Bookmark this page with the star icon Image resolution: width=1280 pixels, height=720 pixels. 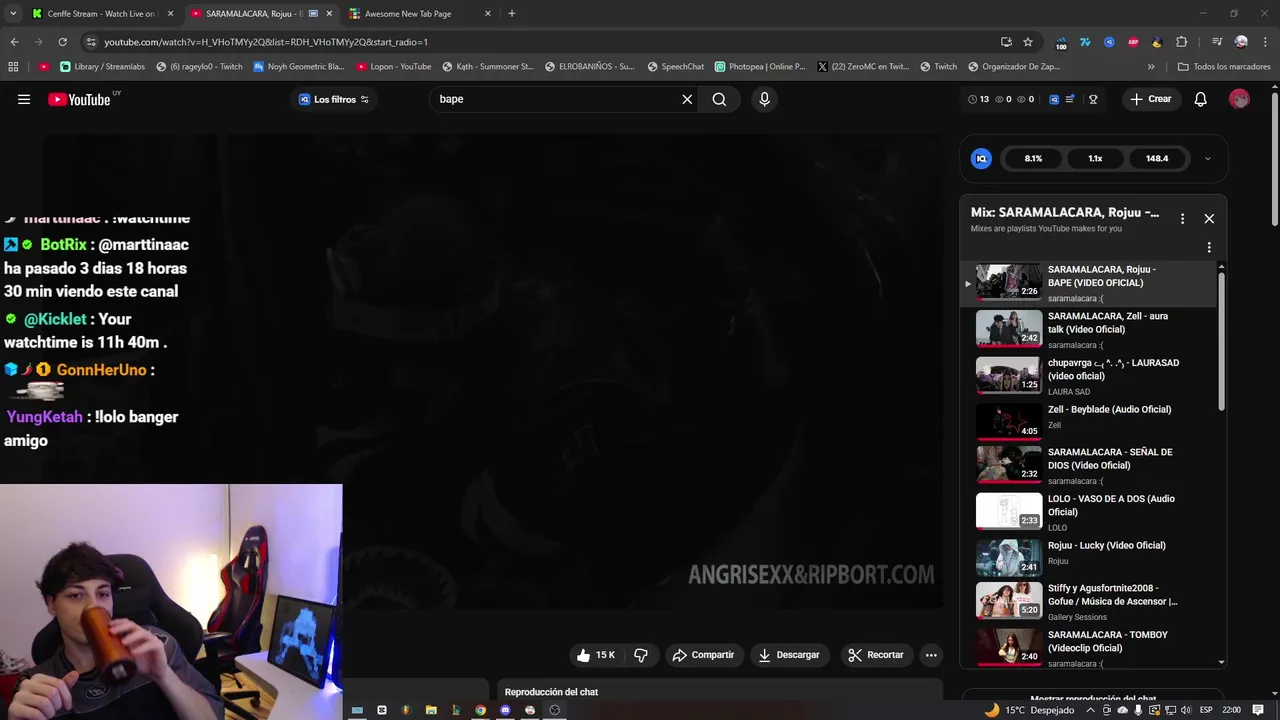point(1028,42)
